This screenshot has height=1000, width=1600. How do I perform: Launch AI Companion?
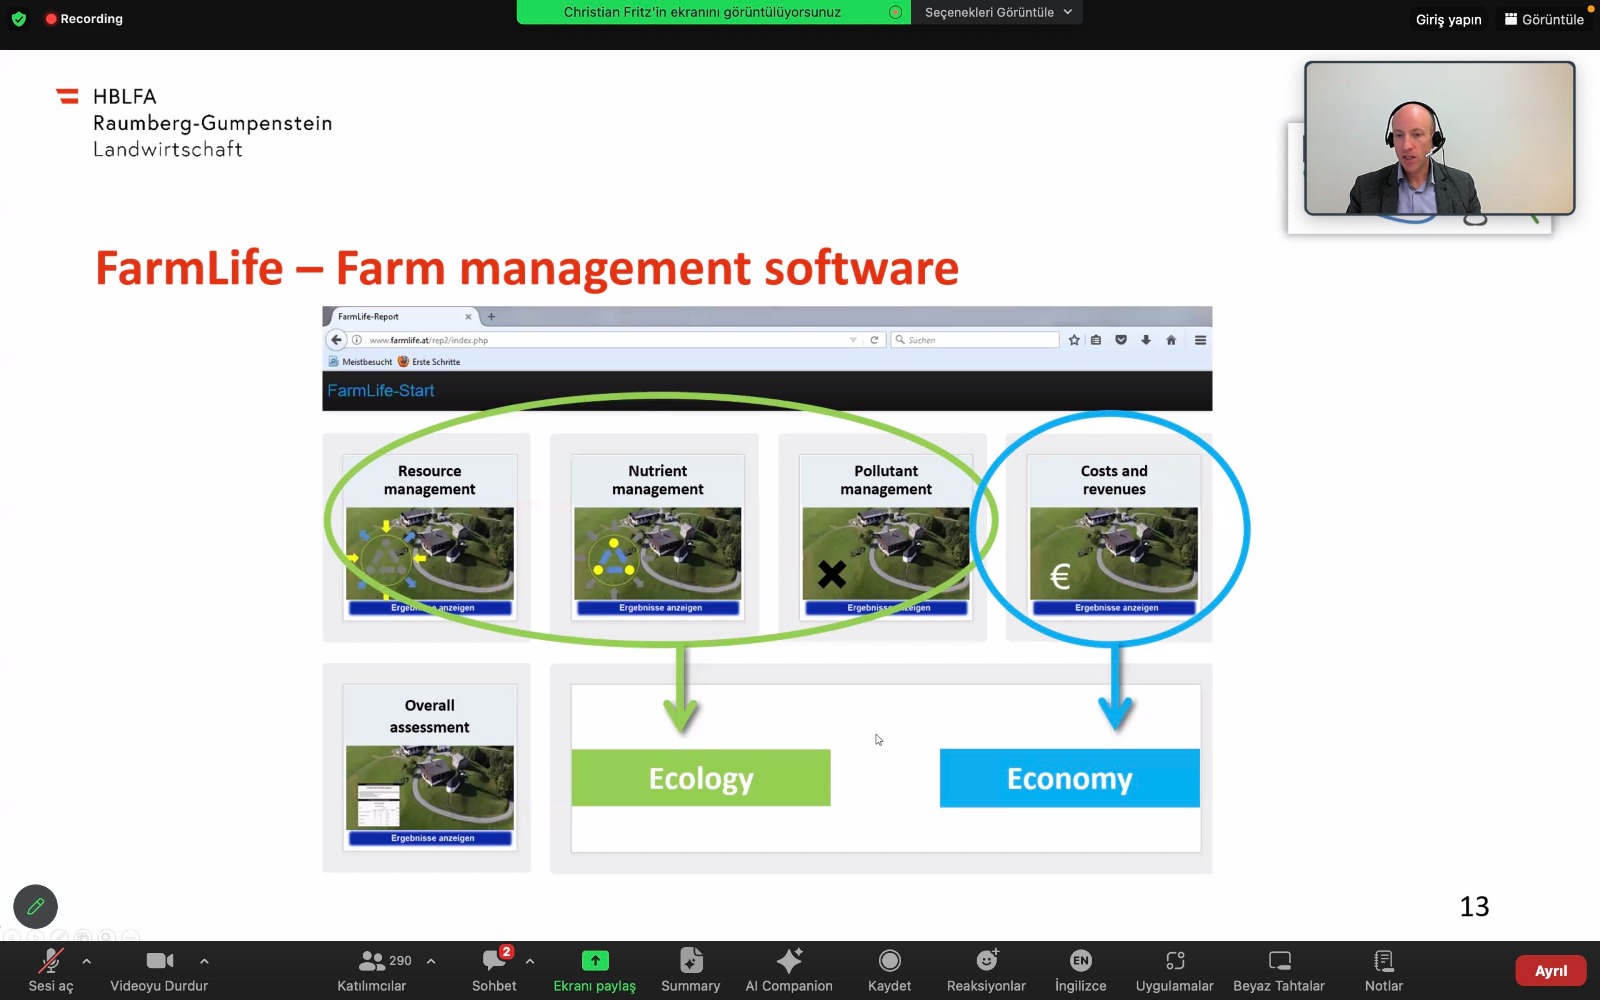pos(789,962)
